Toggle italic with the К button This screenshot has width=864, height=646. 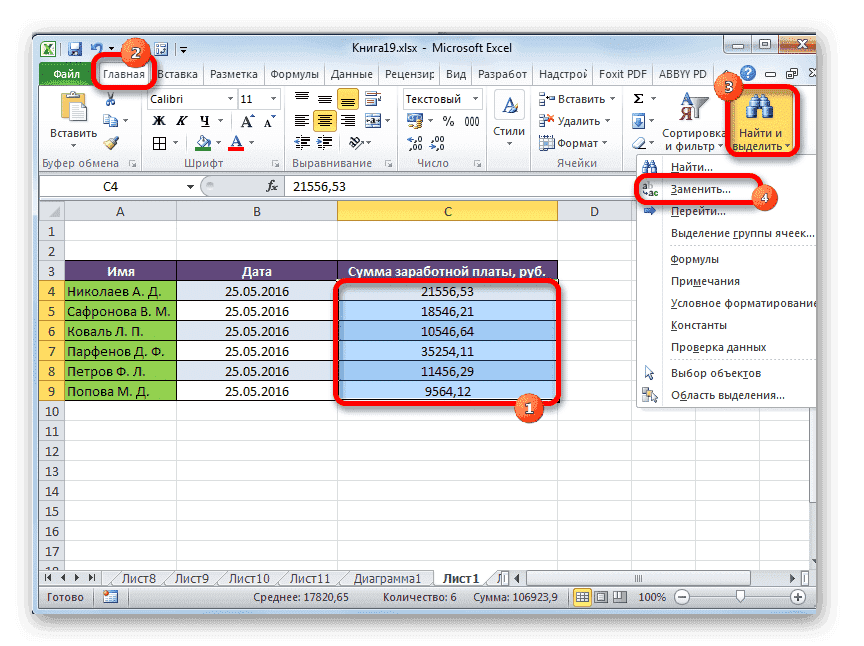[x=181, y=120]
